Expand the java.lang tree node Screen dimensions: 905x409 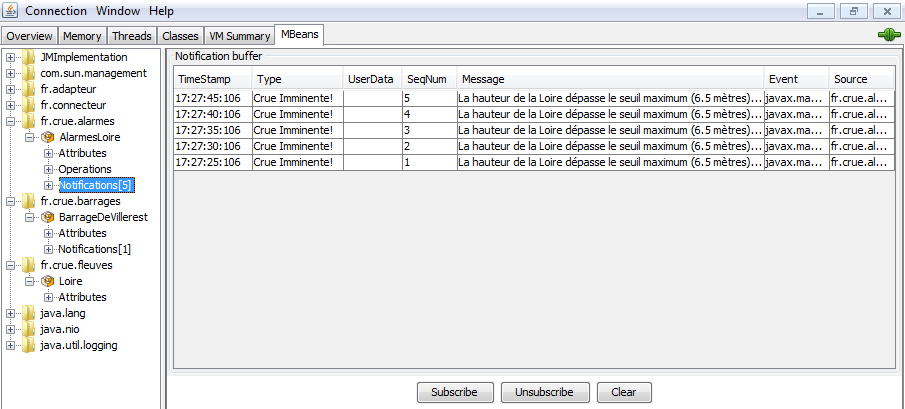click(11, 313)
